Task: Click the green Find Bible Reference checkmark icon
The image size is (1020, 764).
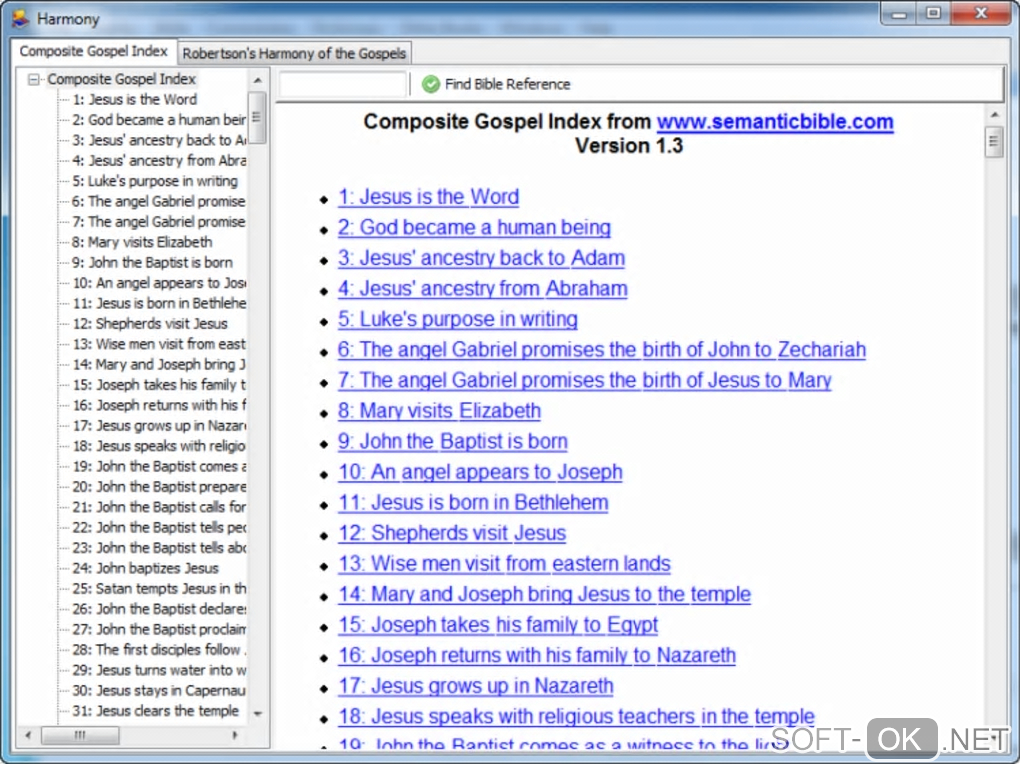Action: pos(431,84)
